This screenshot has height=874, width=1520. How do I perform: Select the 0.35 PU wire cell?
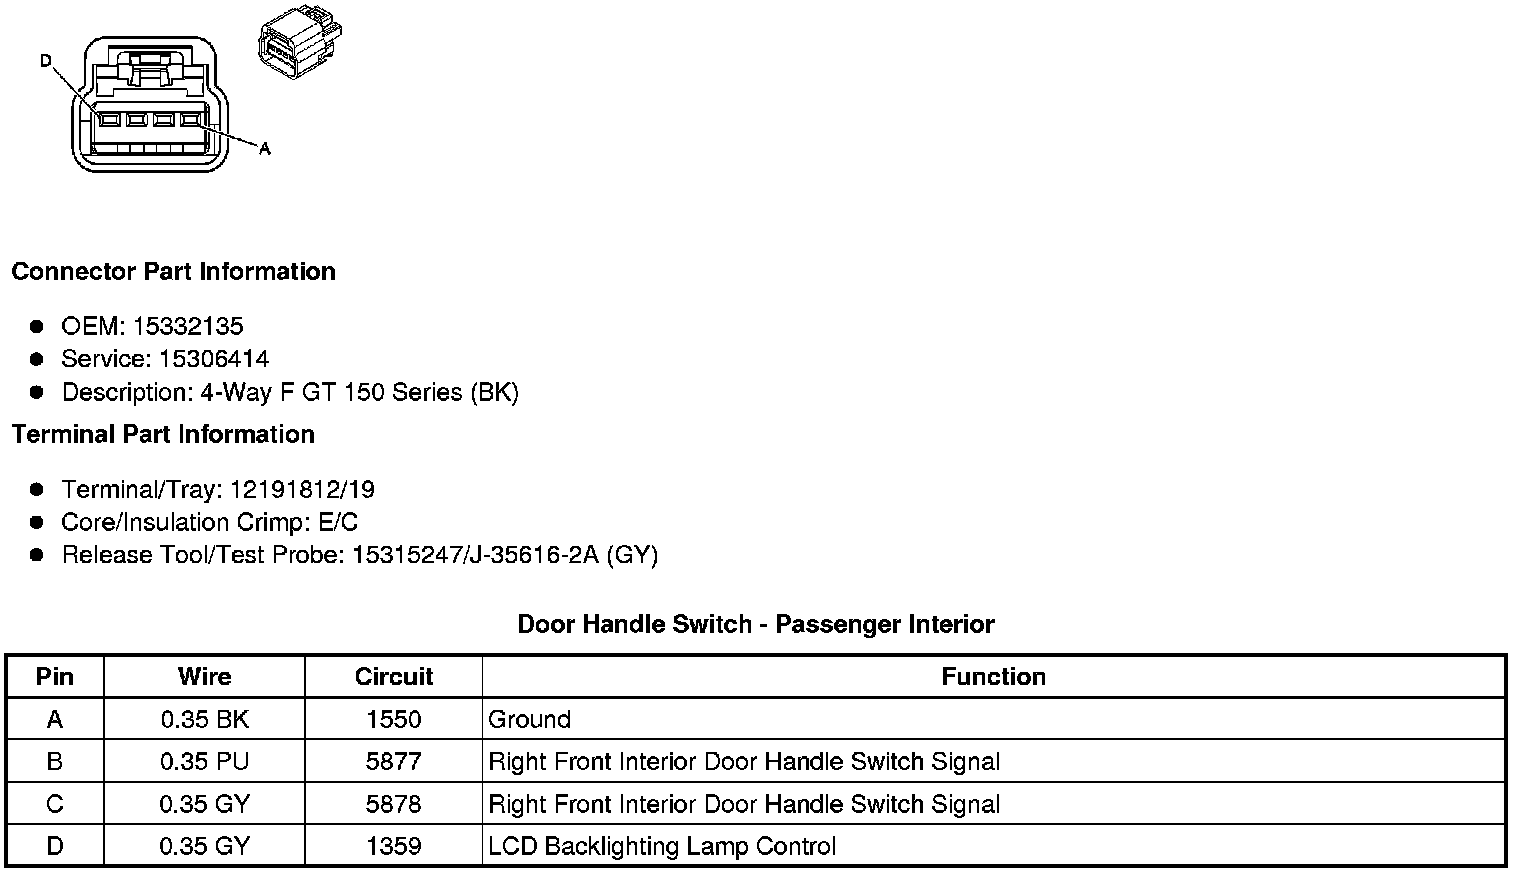[204, 762]
